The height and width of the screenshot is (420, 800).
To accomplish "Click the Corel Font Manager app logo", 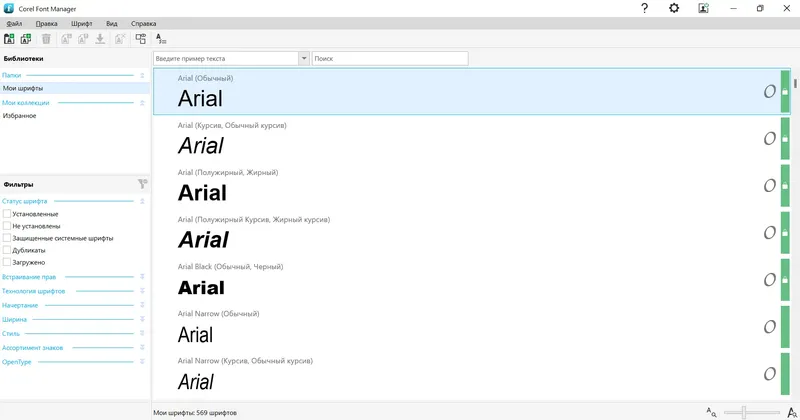I will (9, 8).
